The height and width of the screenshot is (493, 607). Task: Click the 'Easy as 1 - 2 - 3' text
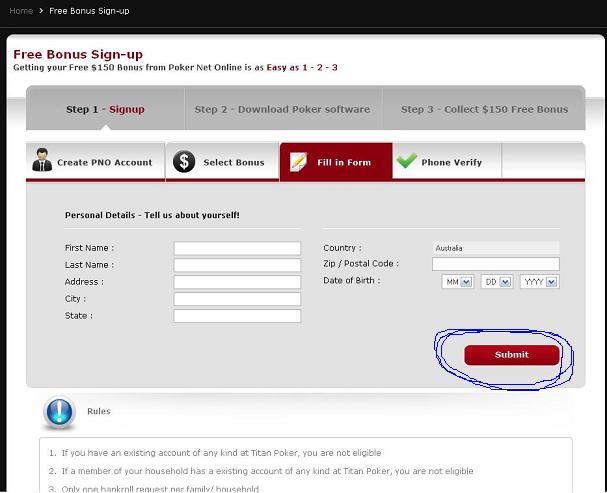point(302,67)
